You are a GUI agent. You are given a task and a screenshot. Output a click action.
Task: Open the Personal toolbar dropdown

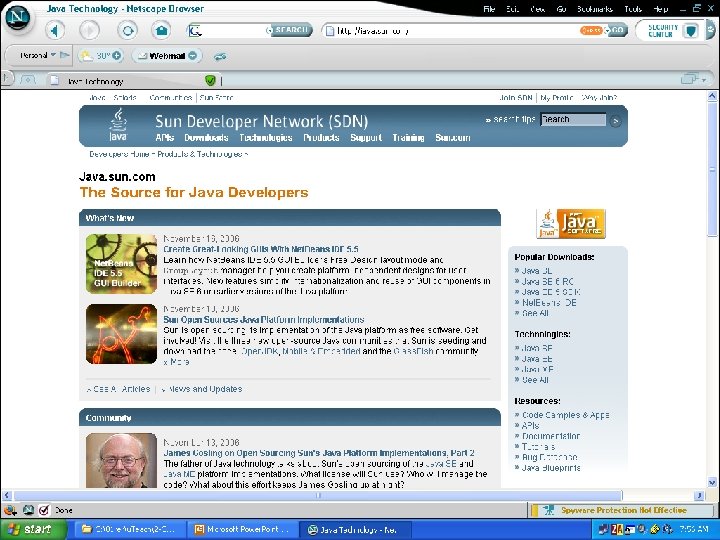[38, 55]
